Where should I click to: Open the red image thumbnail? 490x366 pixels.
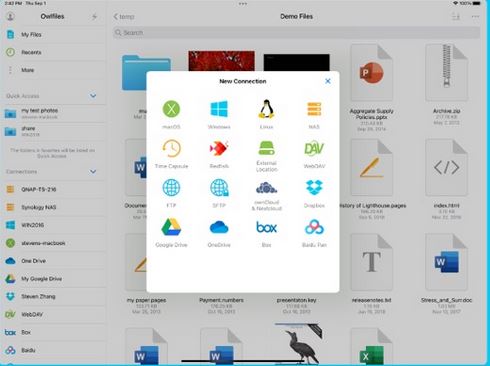[221, 61]
